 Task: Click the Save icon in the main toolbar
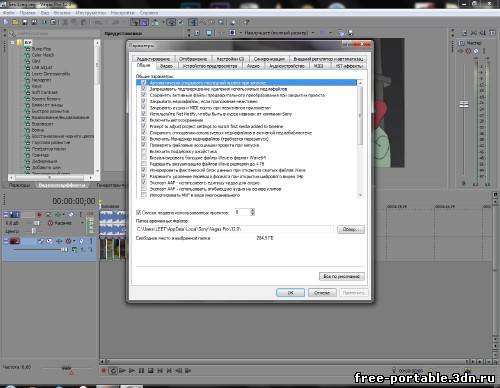pos(25,22)
